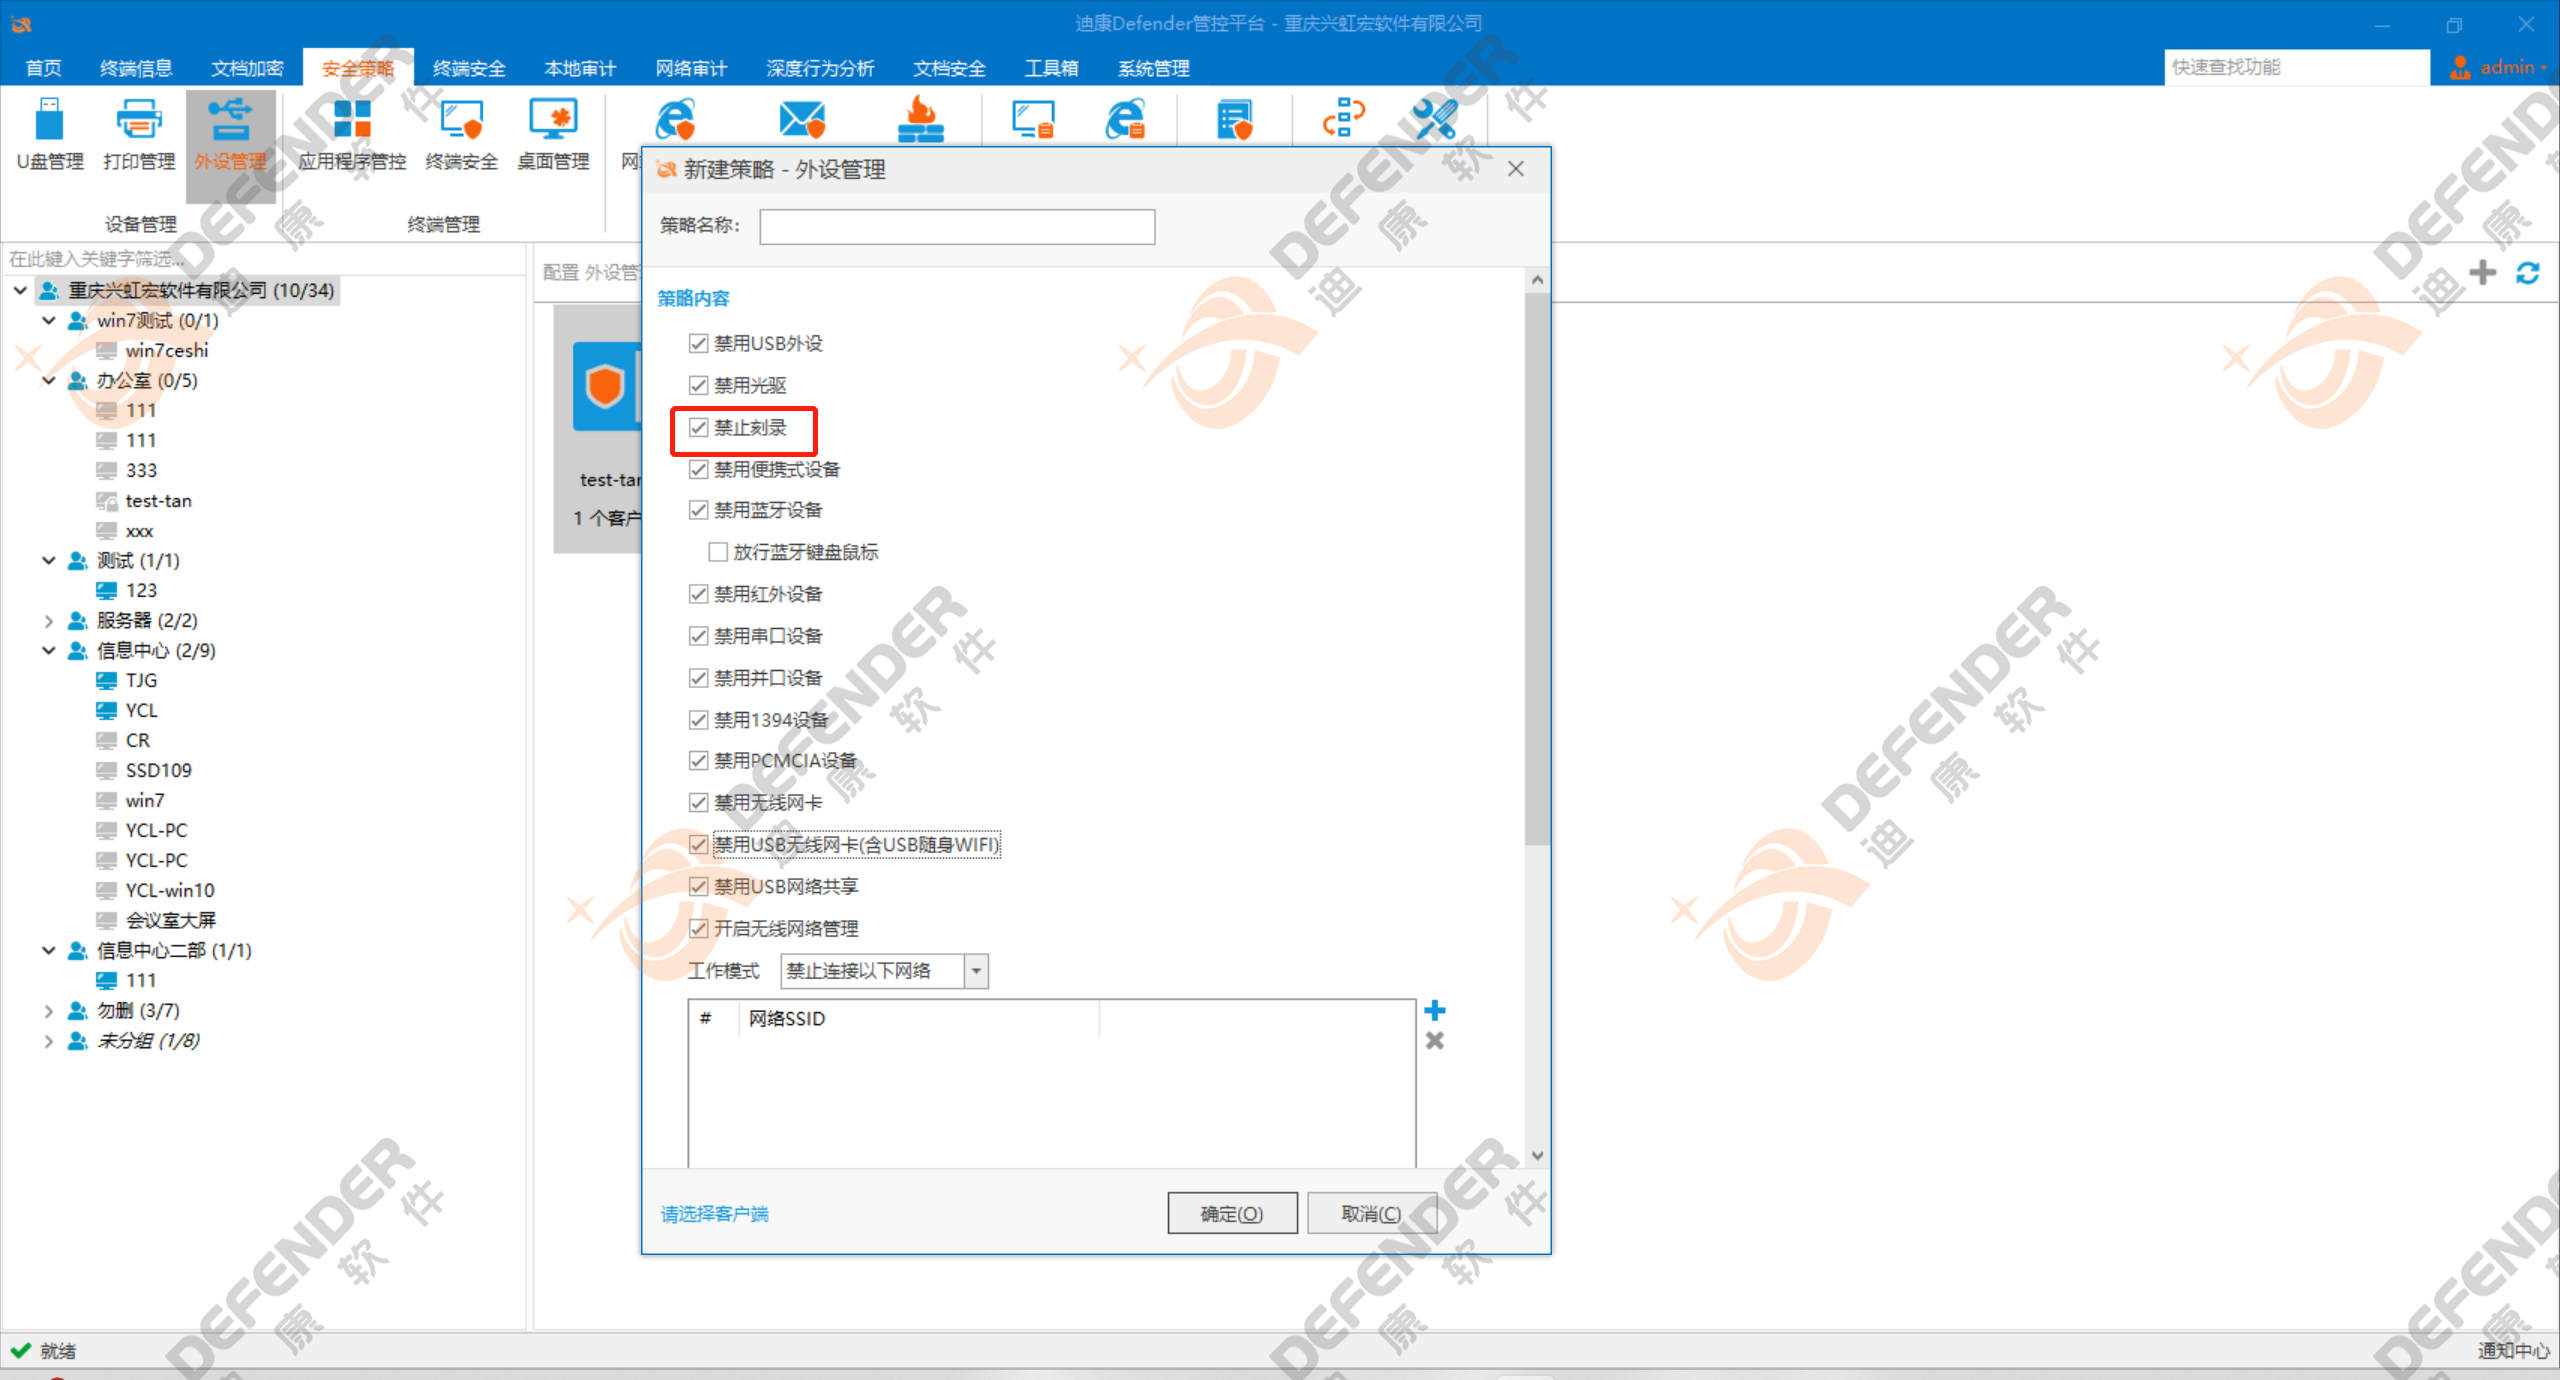Click the firewall flame icon
The width and height of the screenshot is (2560, 1380).
coord(921,120)
